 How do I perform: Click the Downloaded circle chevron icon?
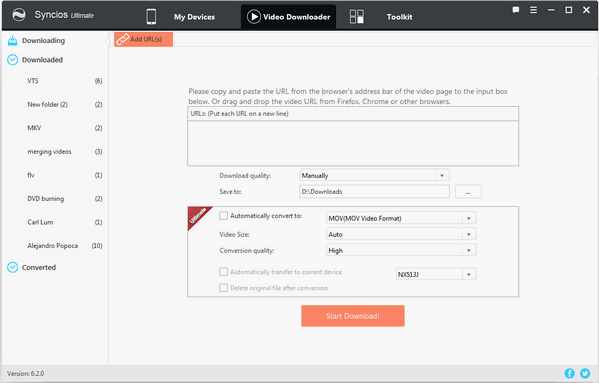click(13, 60)
